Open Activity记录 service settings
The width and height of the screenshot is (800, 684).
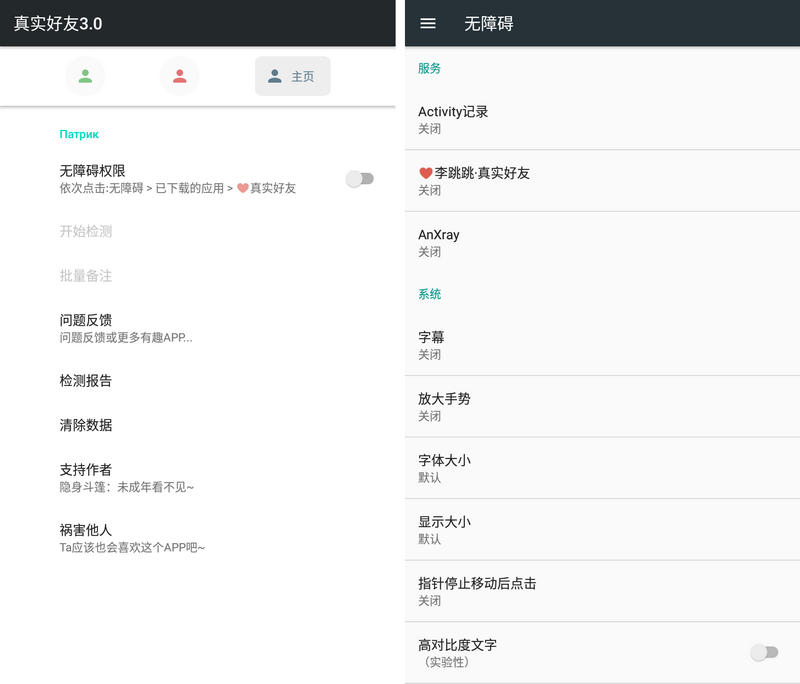pos(600,120)
